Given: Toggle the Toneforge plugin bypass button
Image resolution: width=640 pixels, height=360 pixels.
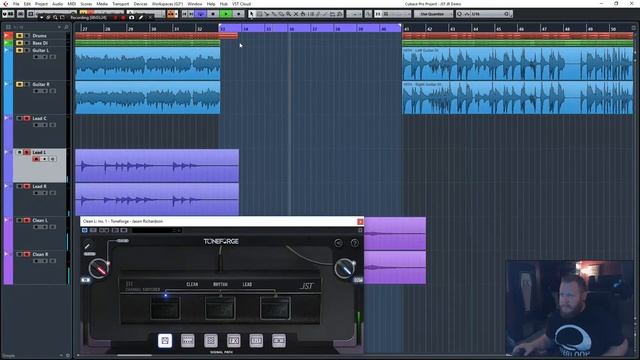Looking at the screenshot, I should coord(84,230).
